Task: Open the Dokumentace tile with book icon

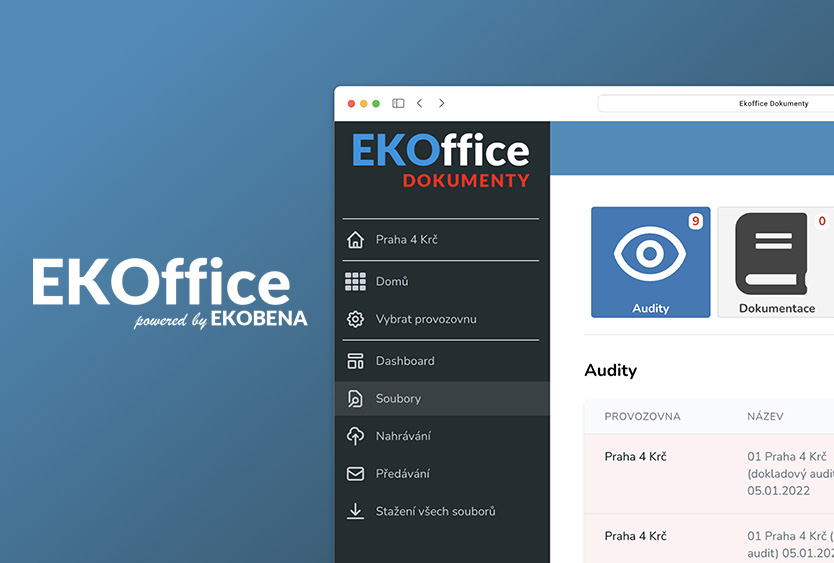Action: tap(776, 262)
